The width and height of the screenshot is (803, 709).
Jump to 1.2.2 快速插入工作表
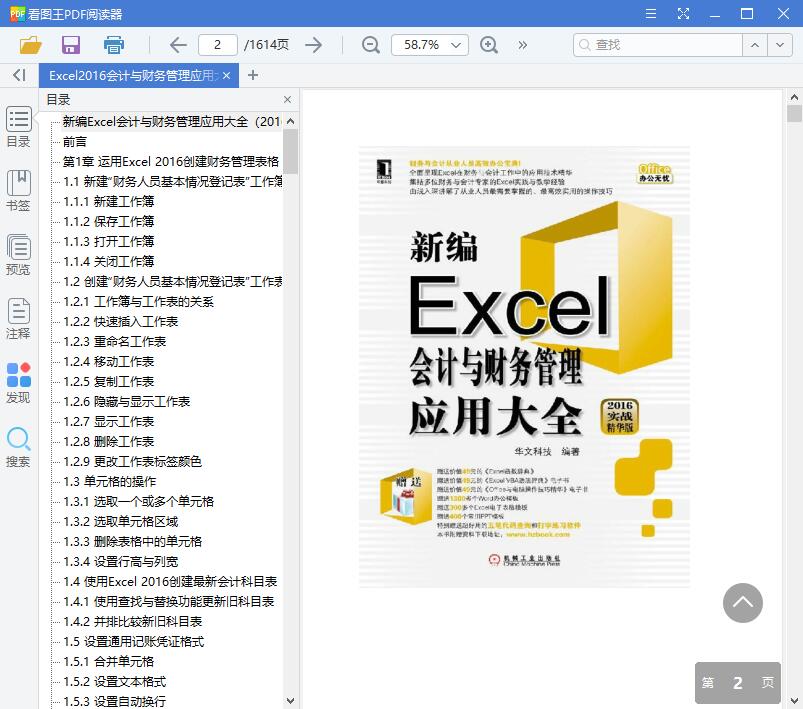pos(120,321)
